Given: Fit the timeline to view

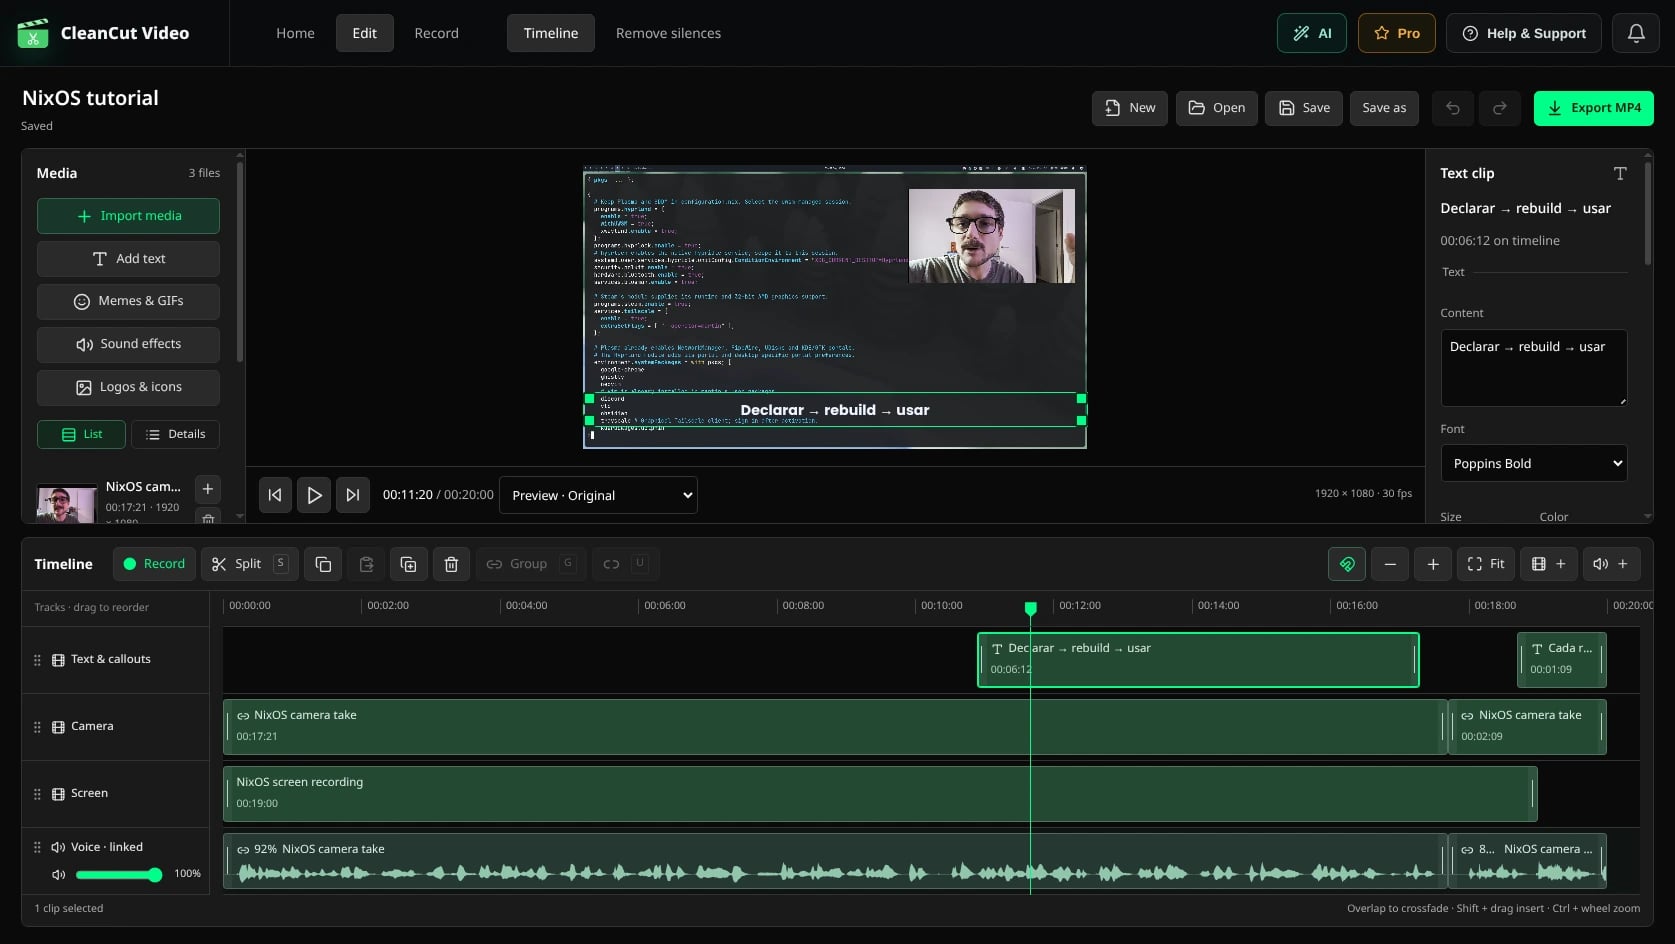Looking at the screenshot, I should point(1486,564).
